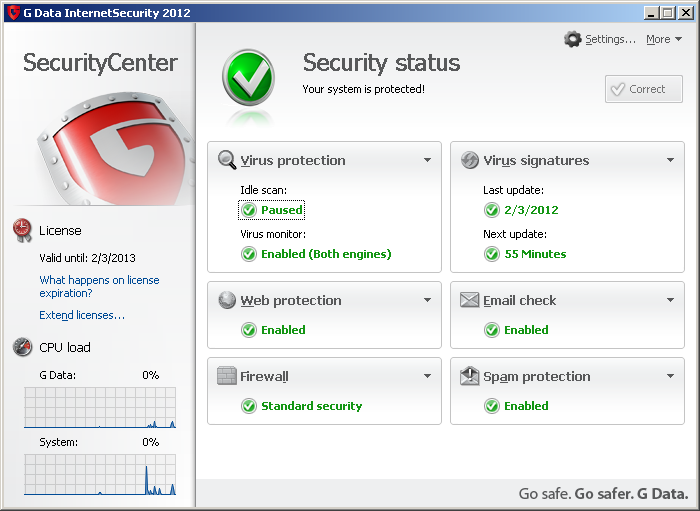Click the Extend licenses… link
Screen dimensions: 700x511
pyautogui.click(x=82, y=315)
